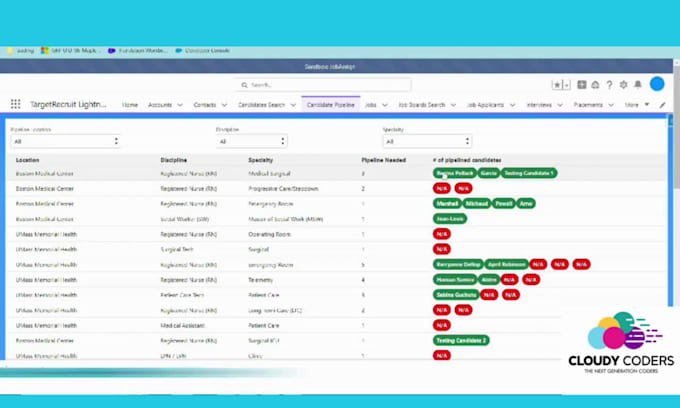
Task: Open the Developer Console bookmark
Action: coord(203,51)
